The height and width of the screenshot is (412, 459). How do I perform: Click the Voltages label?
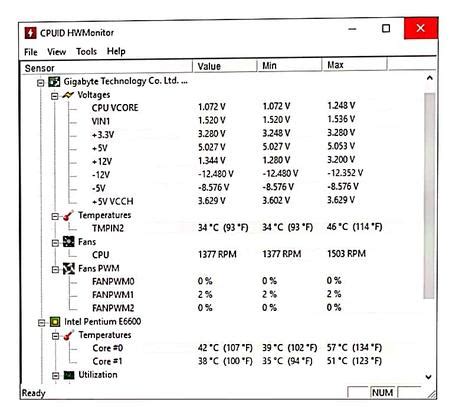94,95
